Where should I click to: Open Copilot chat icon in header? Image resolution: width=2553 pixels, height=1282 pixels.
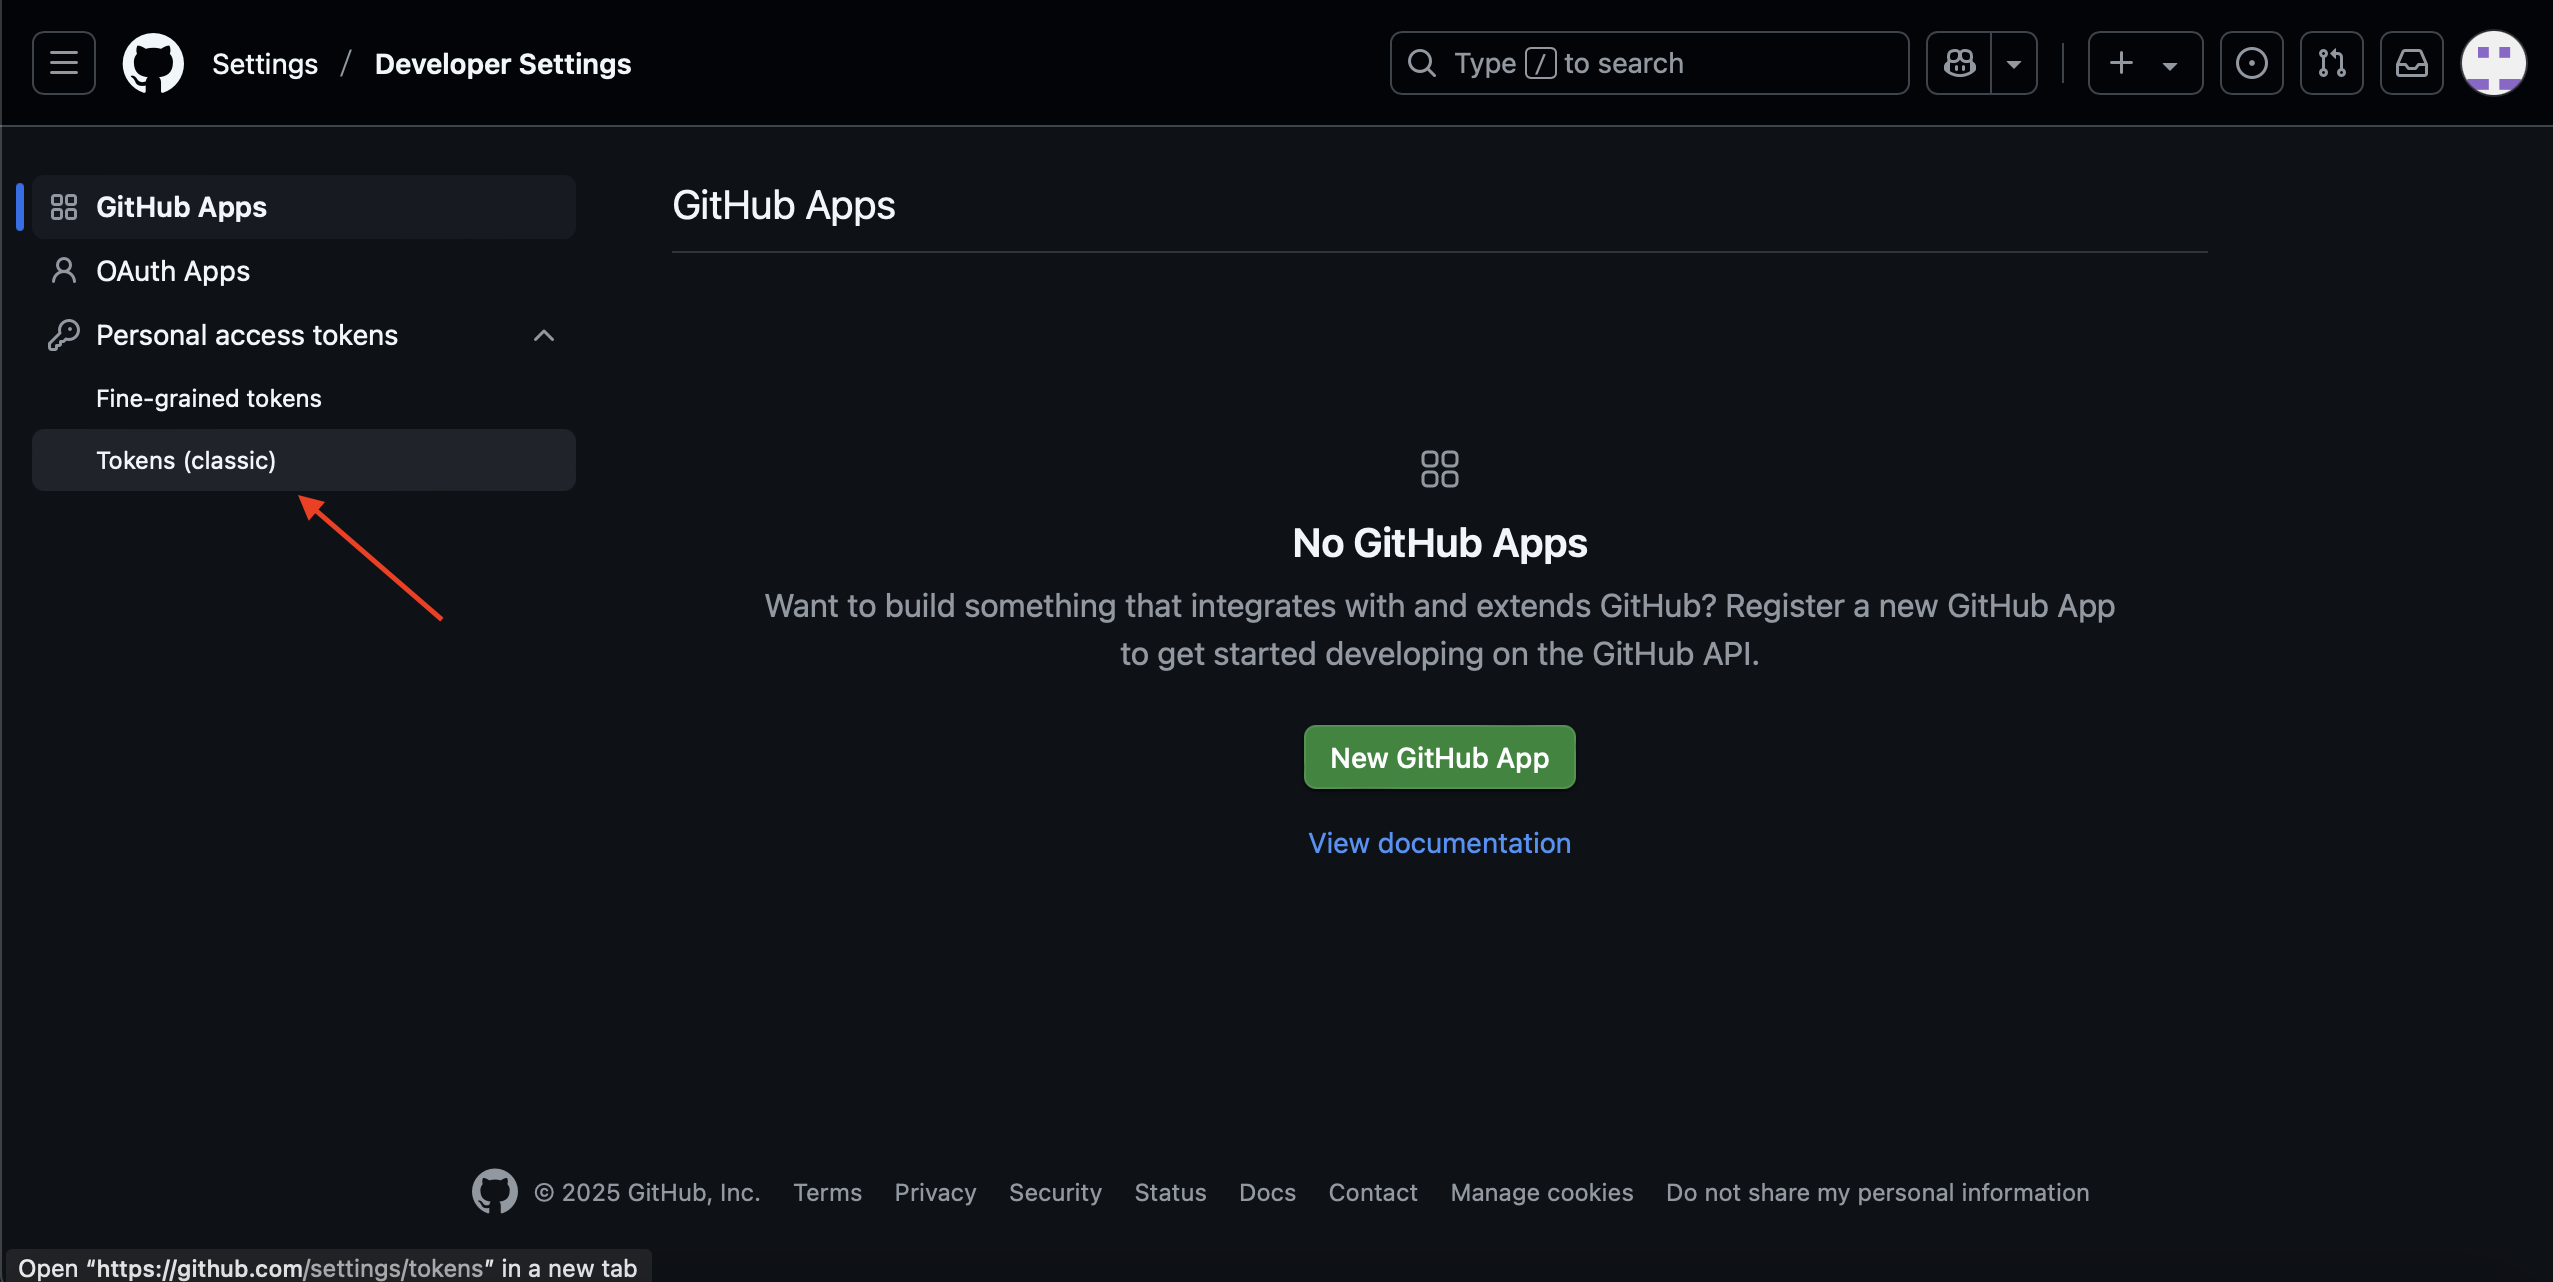pos(1959,63)
